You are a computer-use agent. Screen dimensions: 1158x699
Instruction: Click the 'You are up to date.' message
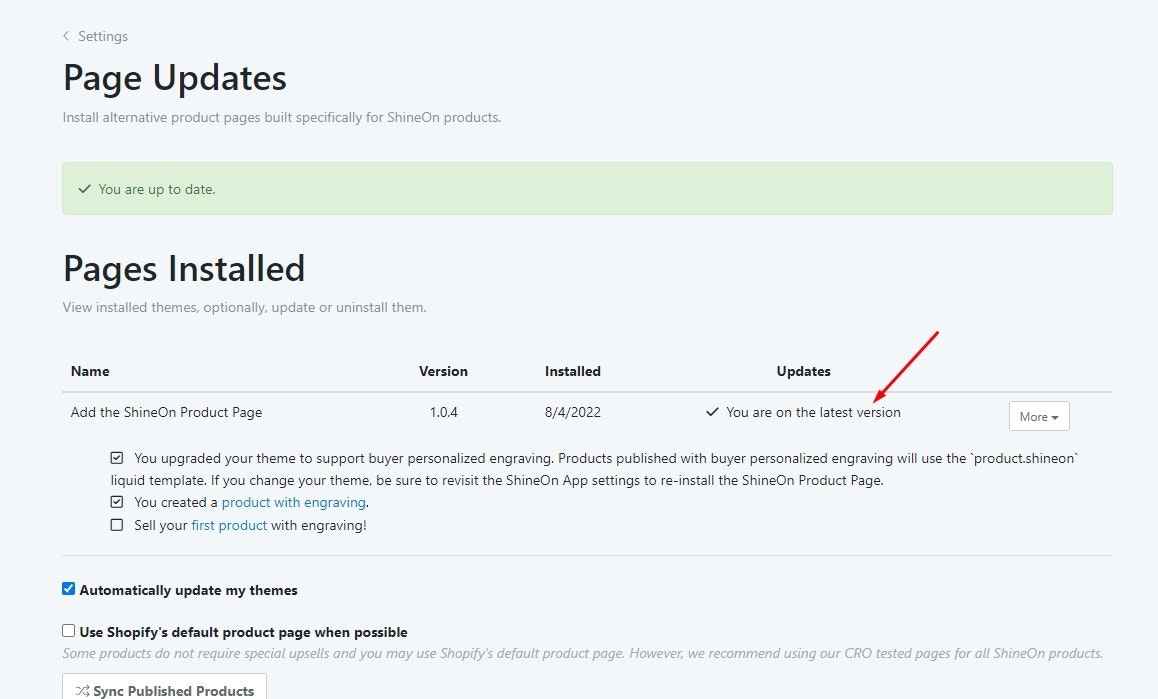click(x=157, y=189)
